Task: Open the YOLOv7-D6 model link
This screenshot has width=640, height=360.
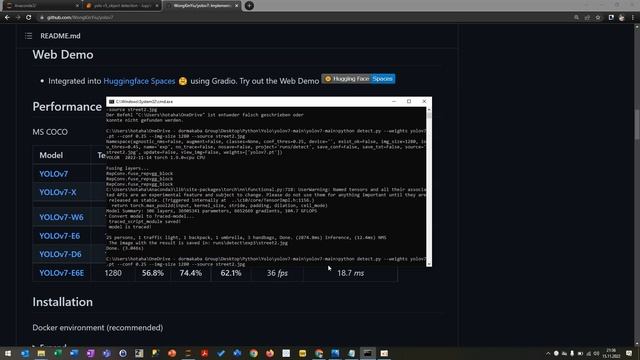Action: click(60, 254)
